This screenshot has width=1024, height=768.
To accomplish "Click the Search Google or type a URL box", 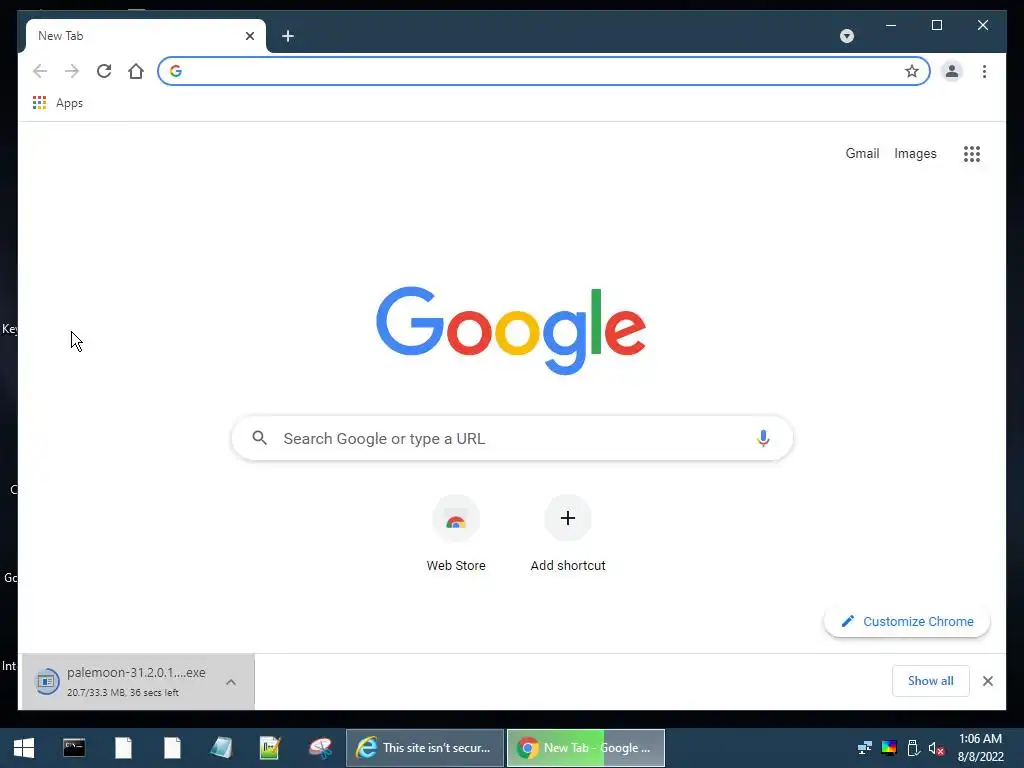I will click(x=512, y=438).
